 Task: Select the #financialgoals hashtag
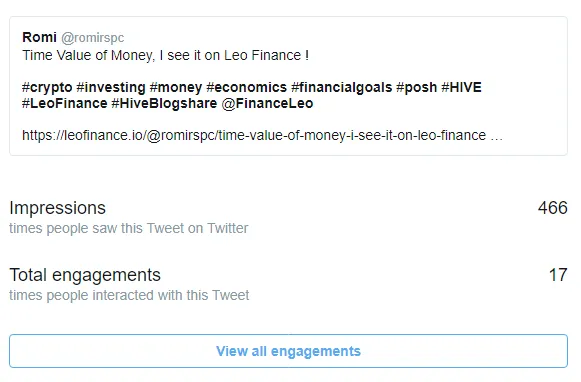tap(342, 87)
